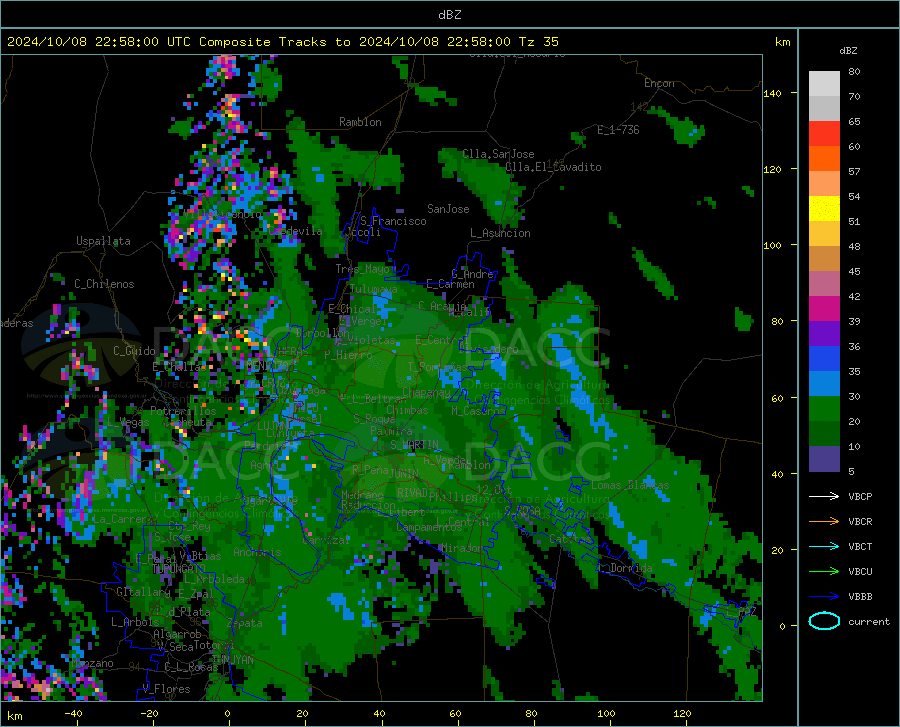Click the SanJose map label
The width and height of the screenshot is (900, 727).
click(448, 209)
